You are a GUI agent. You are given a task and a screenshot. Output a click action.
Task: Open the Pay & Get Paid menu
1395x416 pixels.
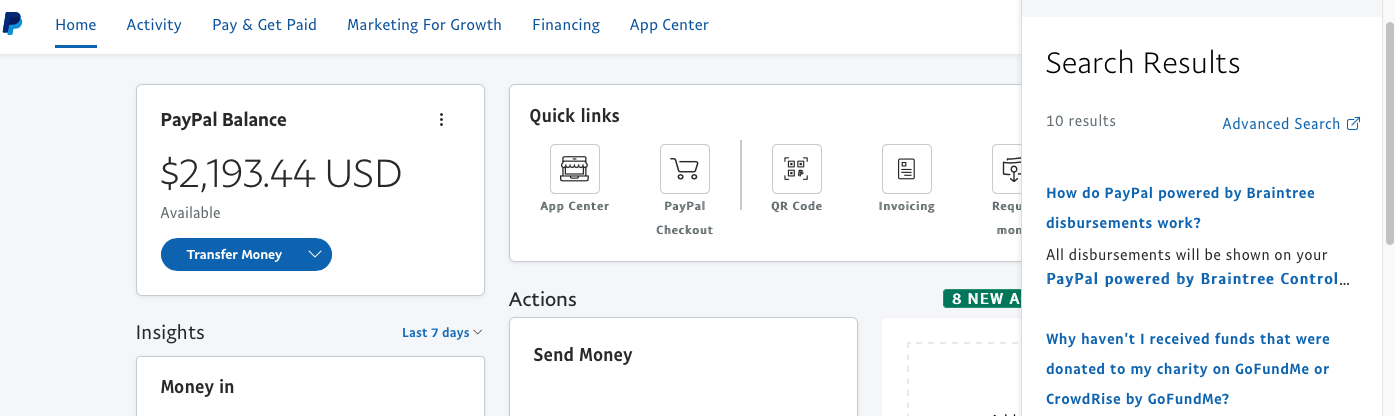264,25
